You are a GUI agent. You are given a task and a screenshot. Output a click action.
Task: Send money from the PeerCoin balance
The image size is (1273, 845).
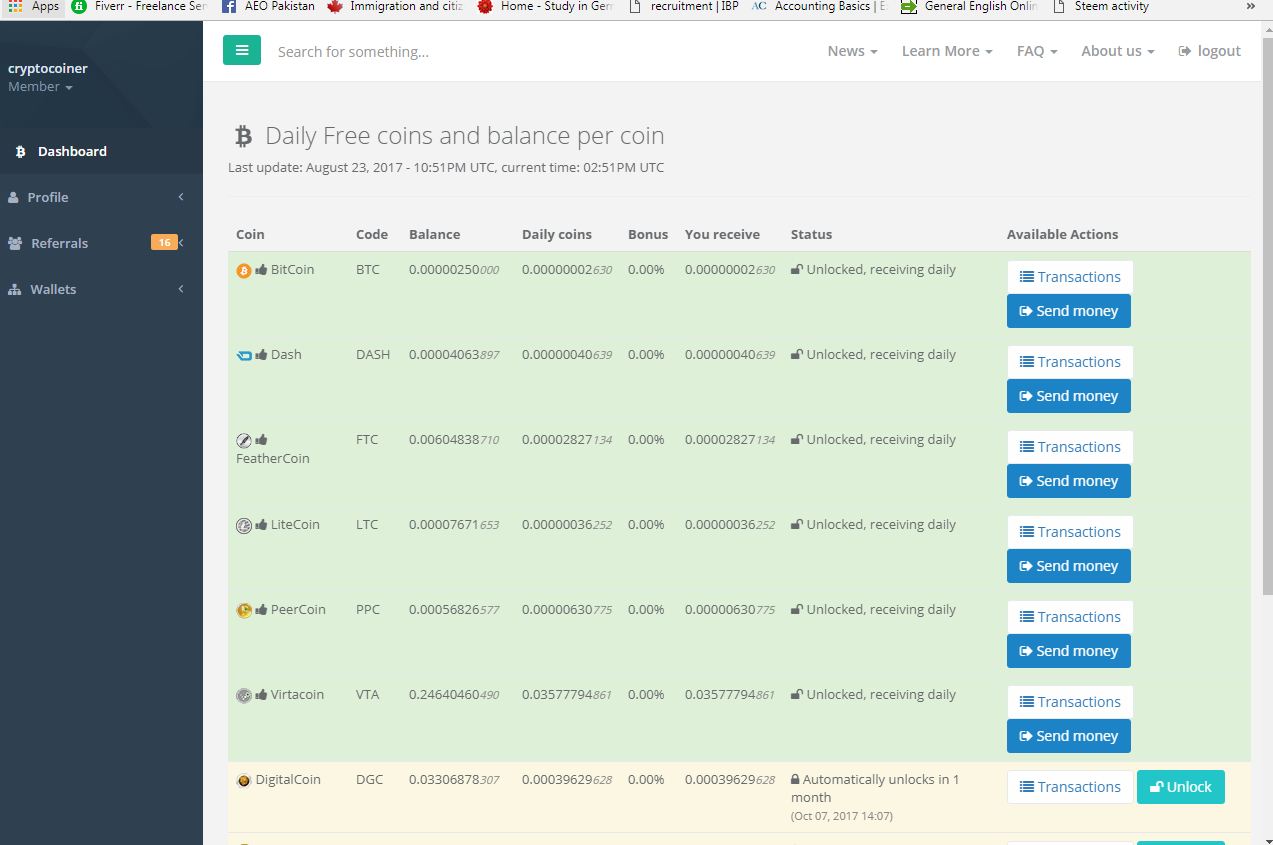coord(1069,651)
